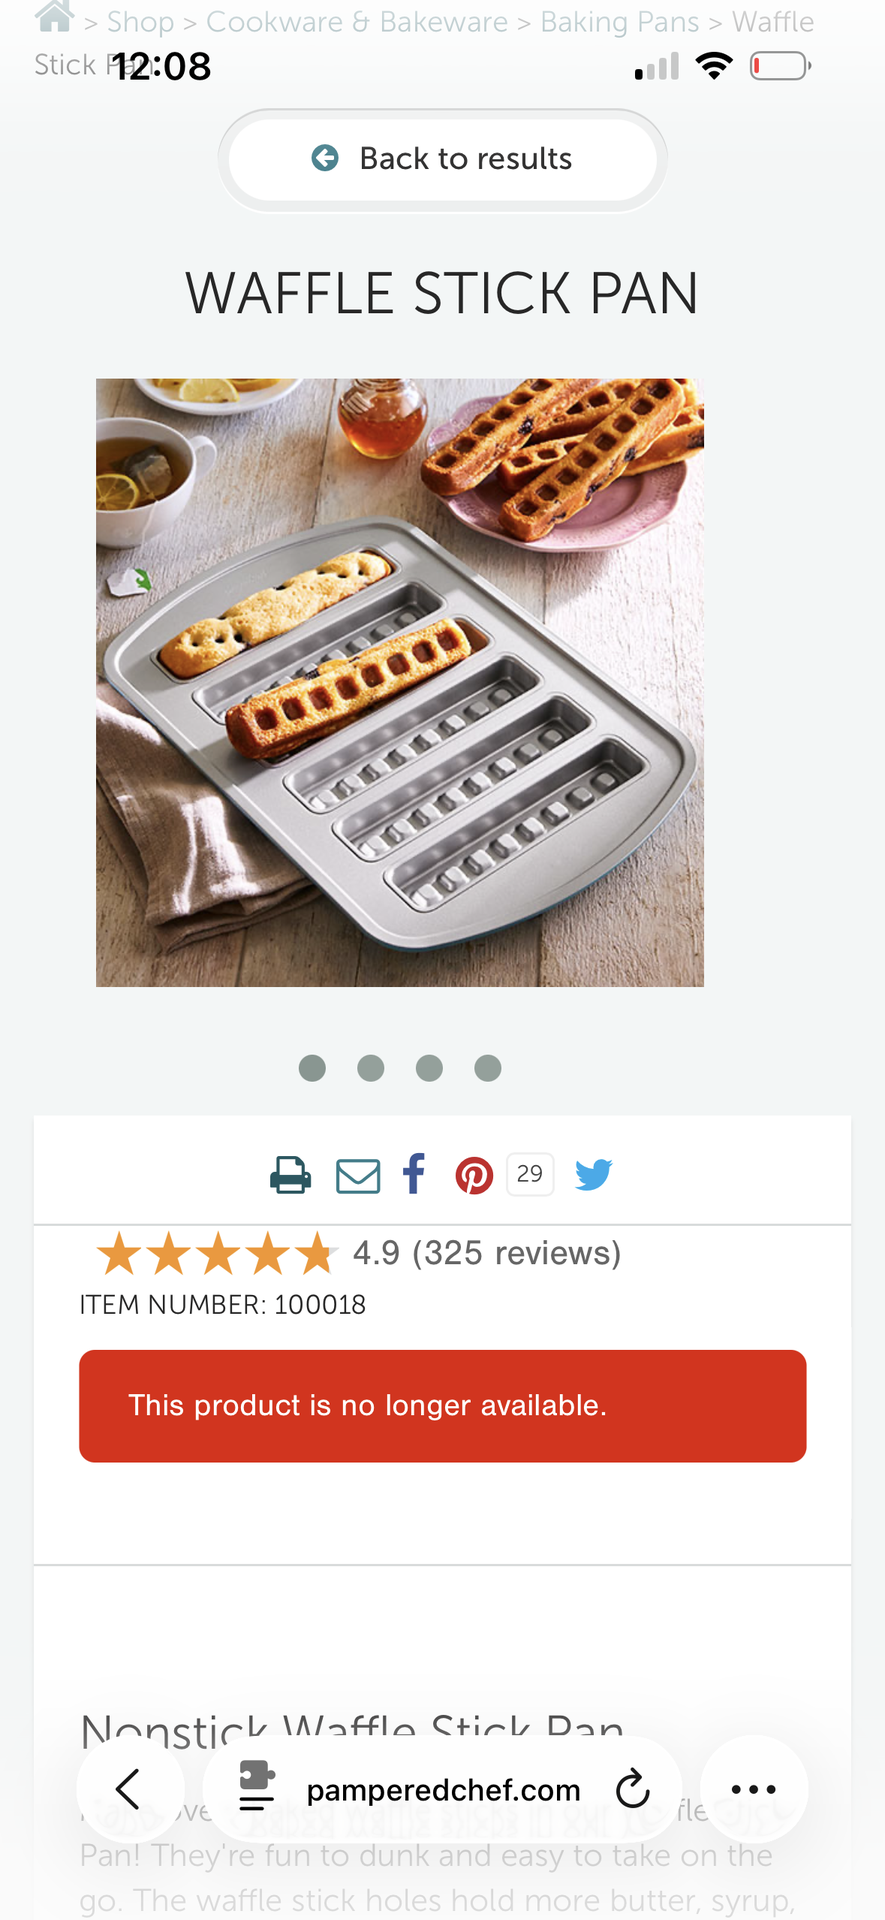Tap the Back to results button
885x1920 pixels.
tap(443, 159)
